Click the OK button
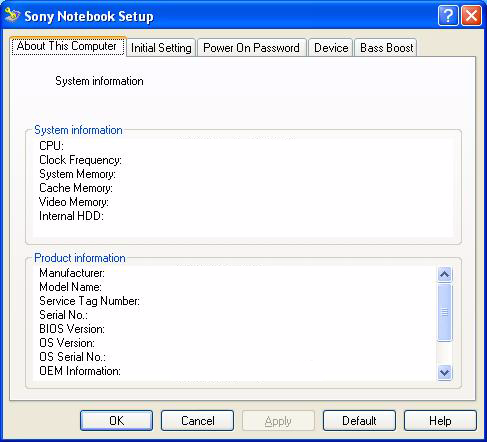The height and width of the screenshot is (442, 487). click(116, 421)
